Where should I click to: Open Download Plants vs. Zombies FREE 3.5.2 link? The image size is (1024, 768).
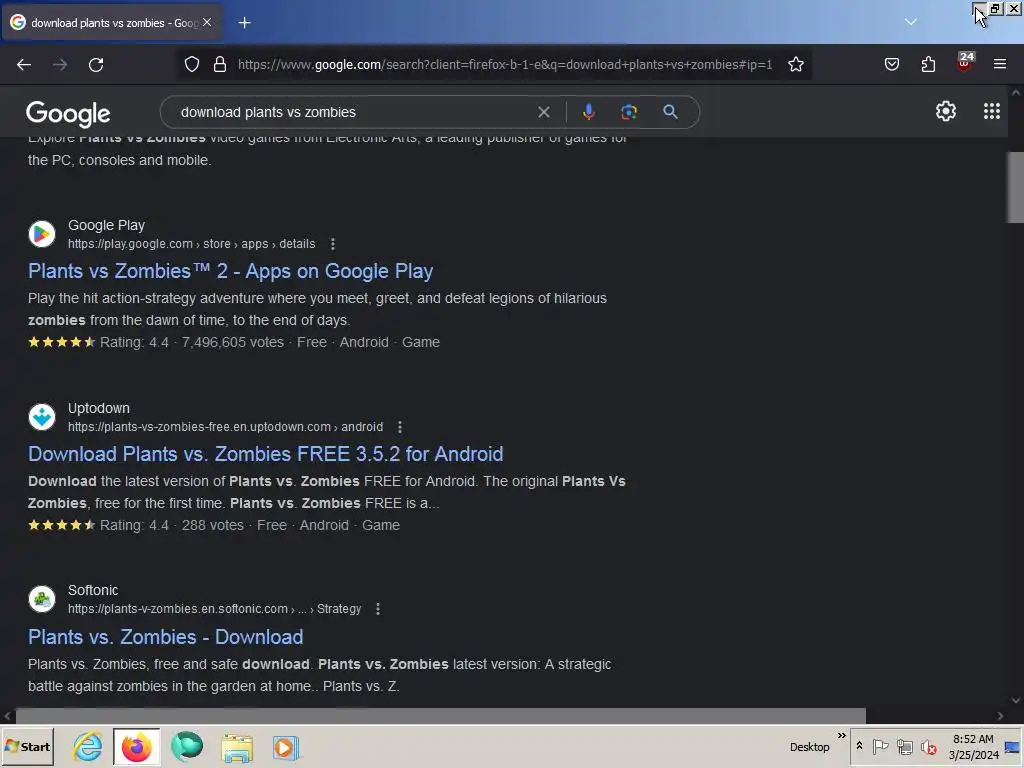tap(266, 454)
